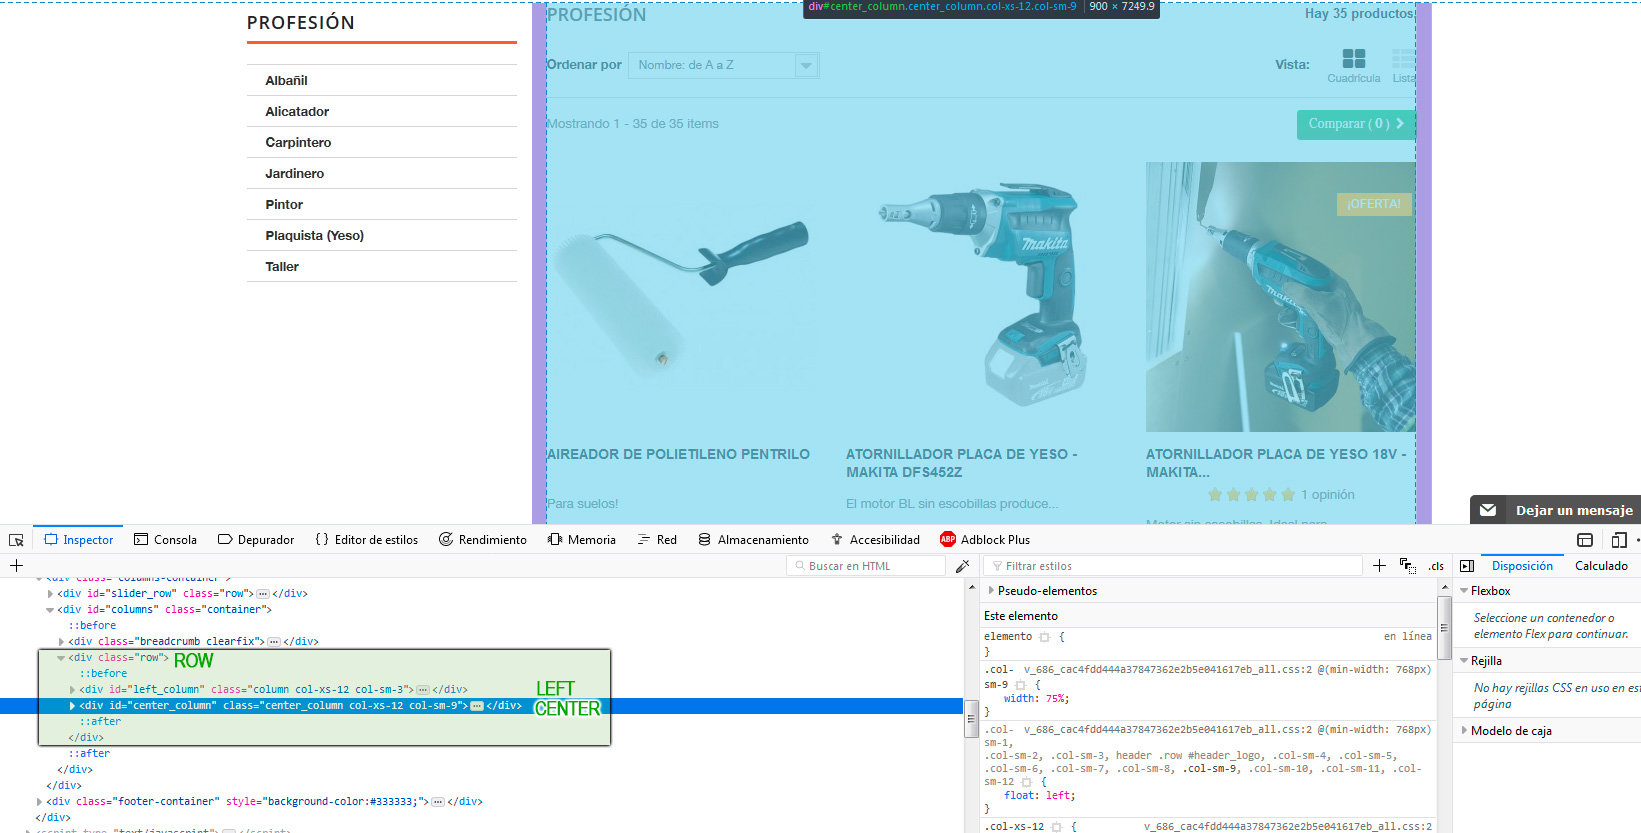This screenshot has height=833, width=1641.
Task: Activate the element picker icon in DevTools
Action: tap(16, 540)
